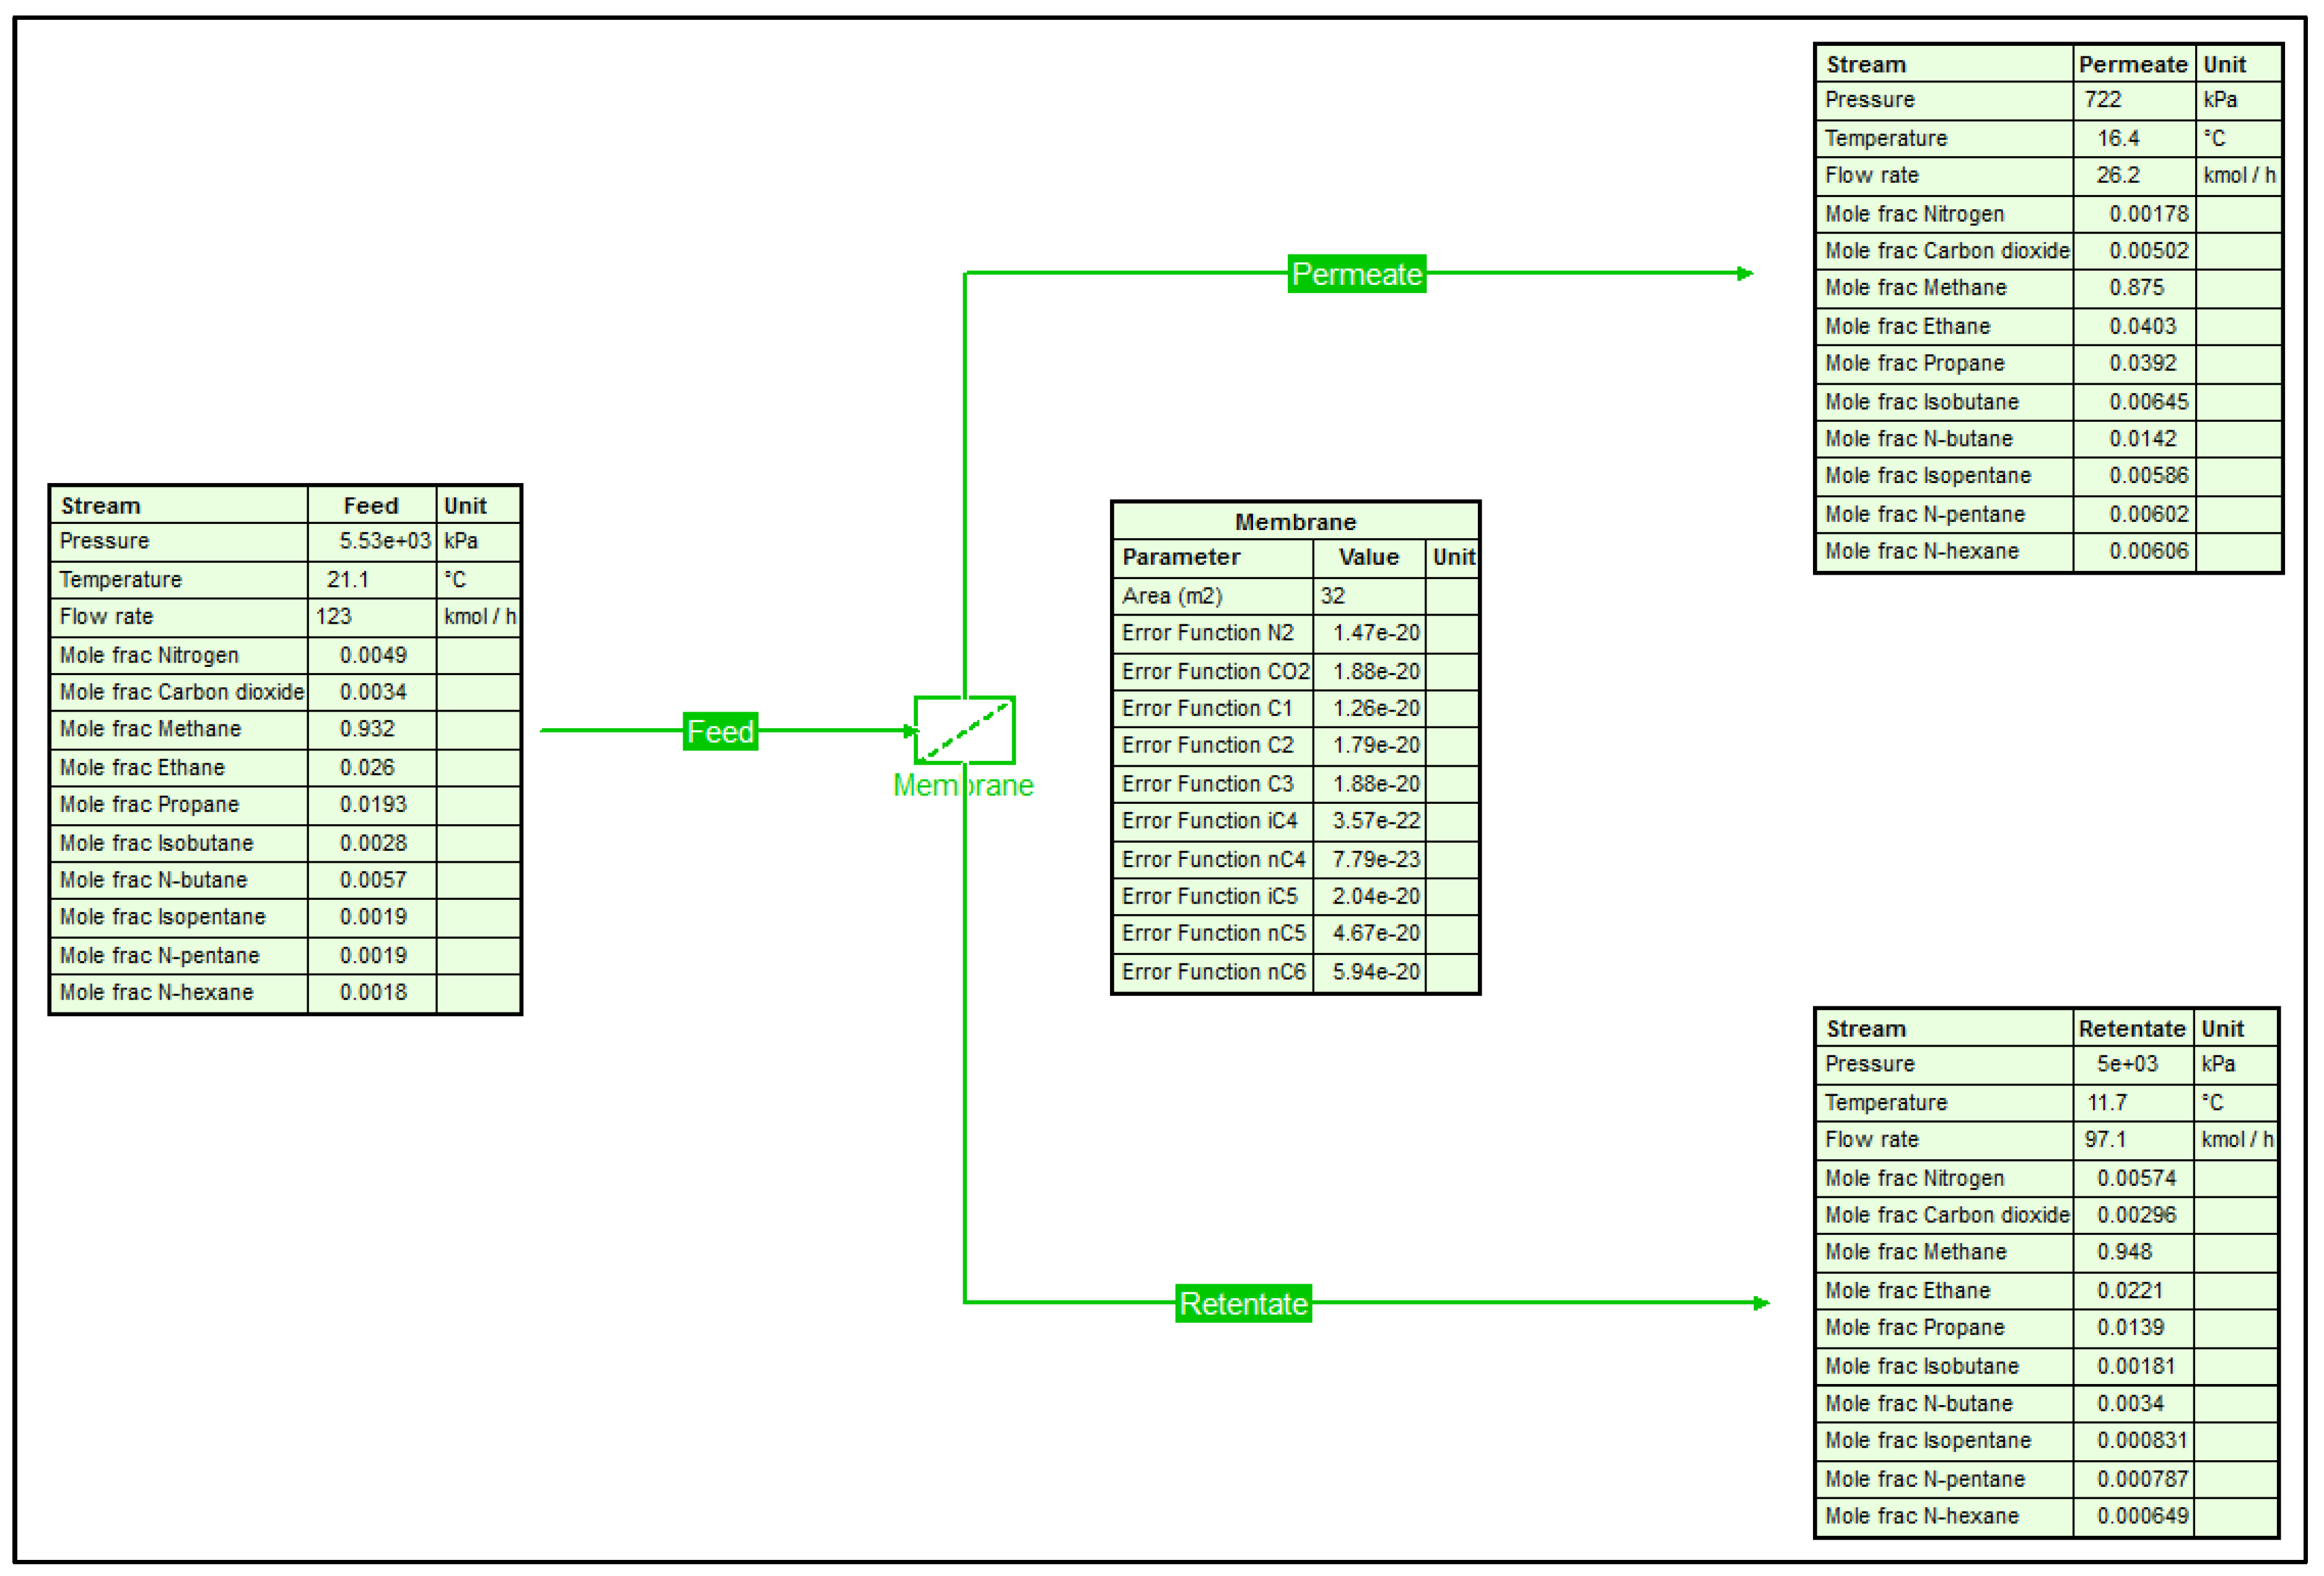Click the vertical permeate stream line
Viewport: 2324px width, 1576px height.
(x=965, y=480)
